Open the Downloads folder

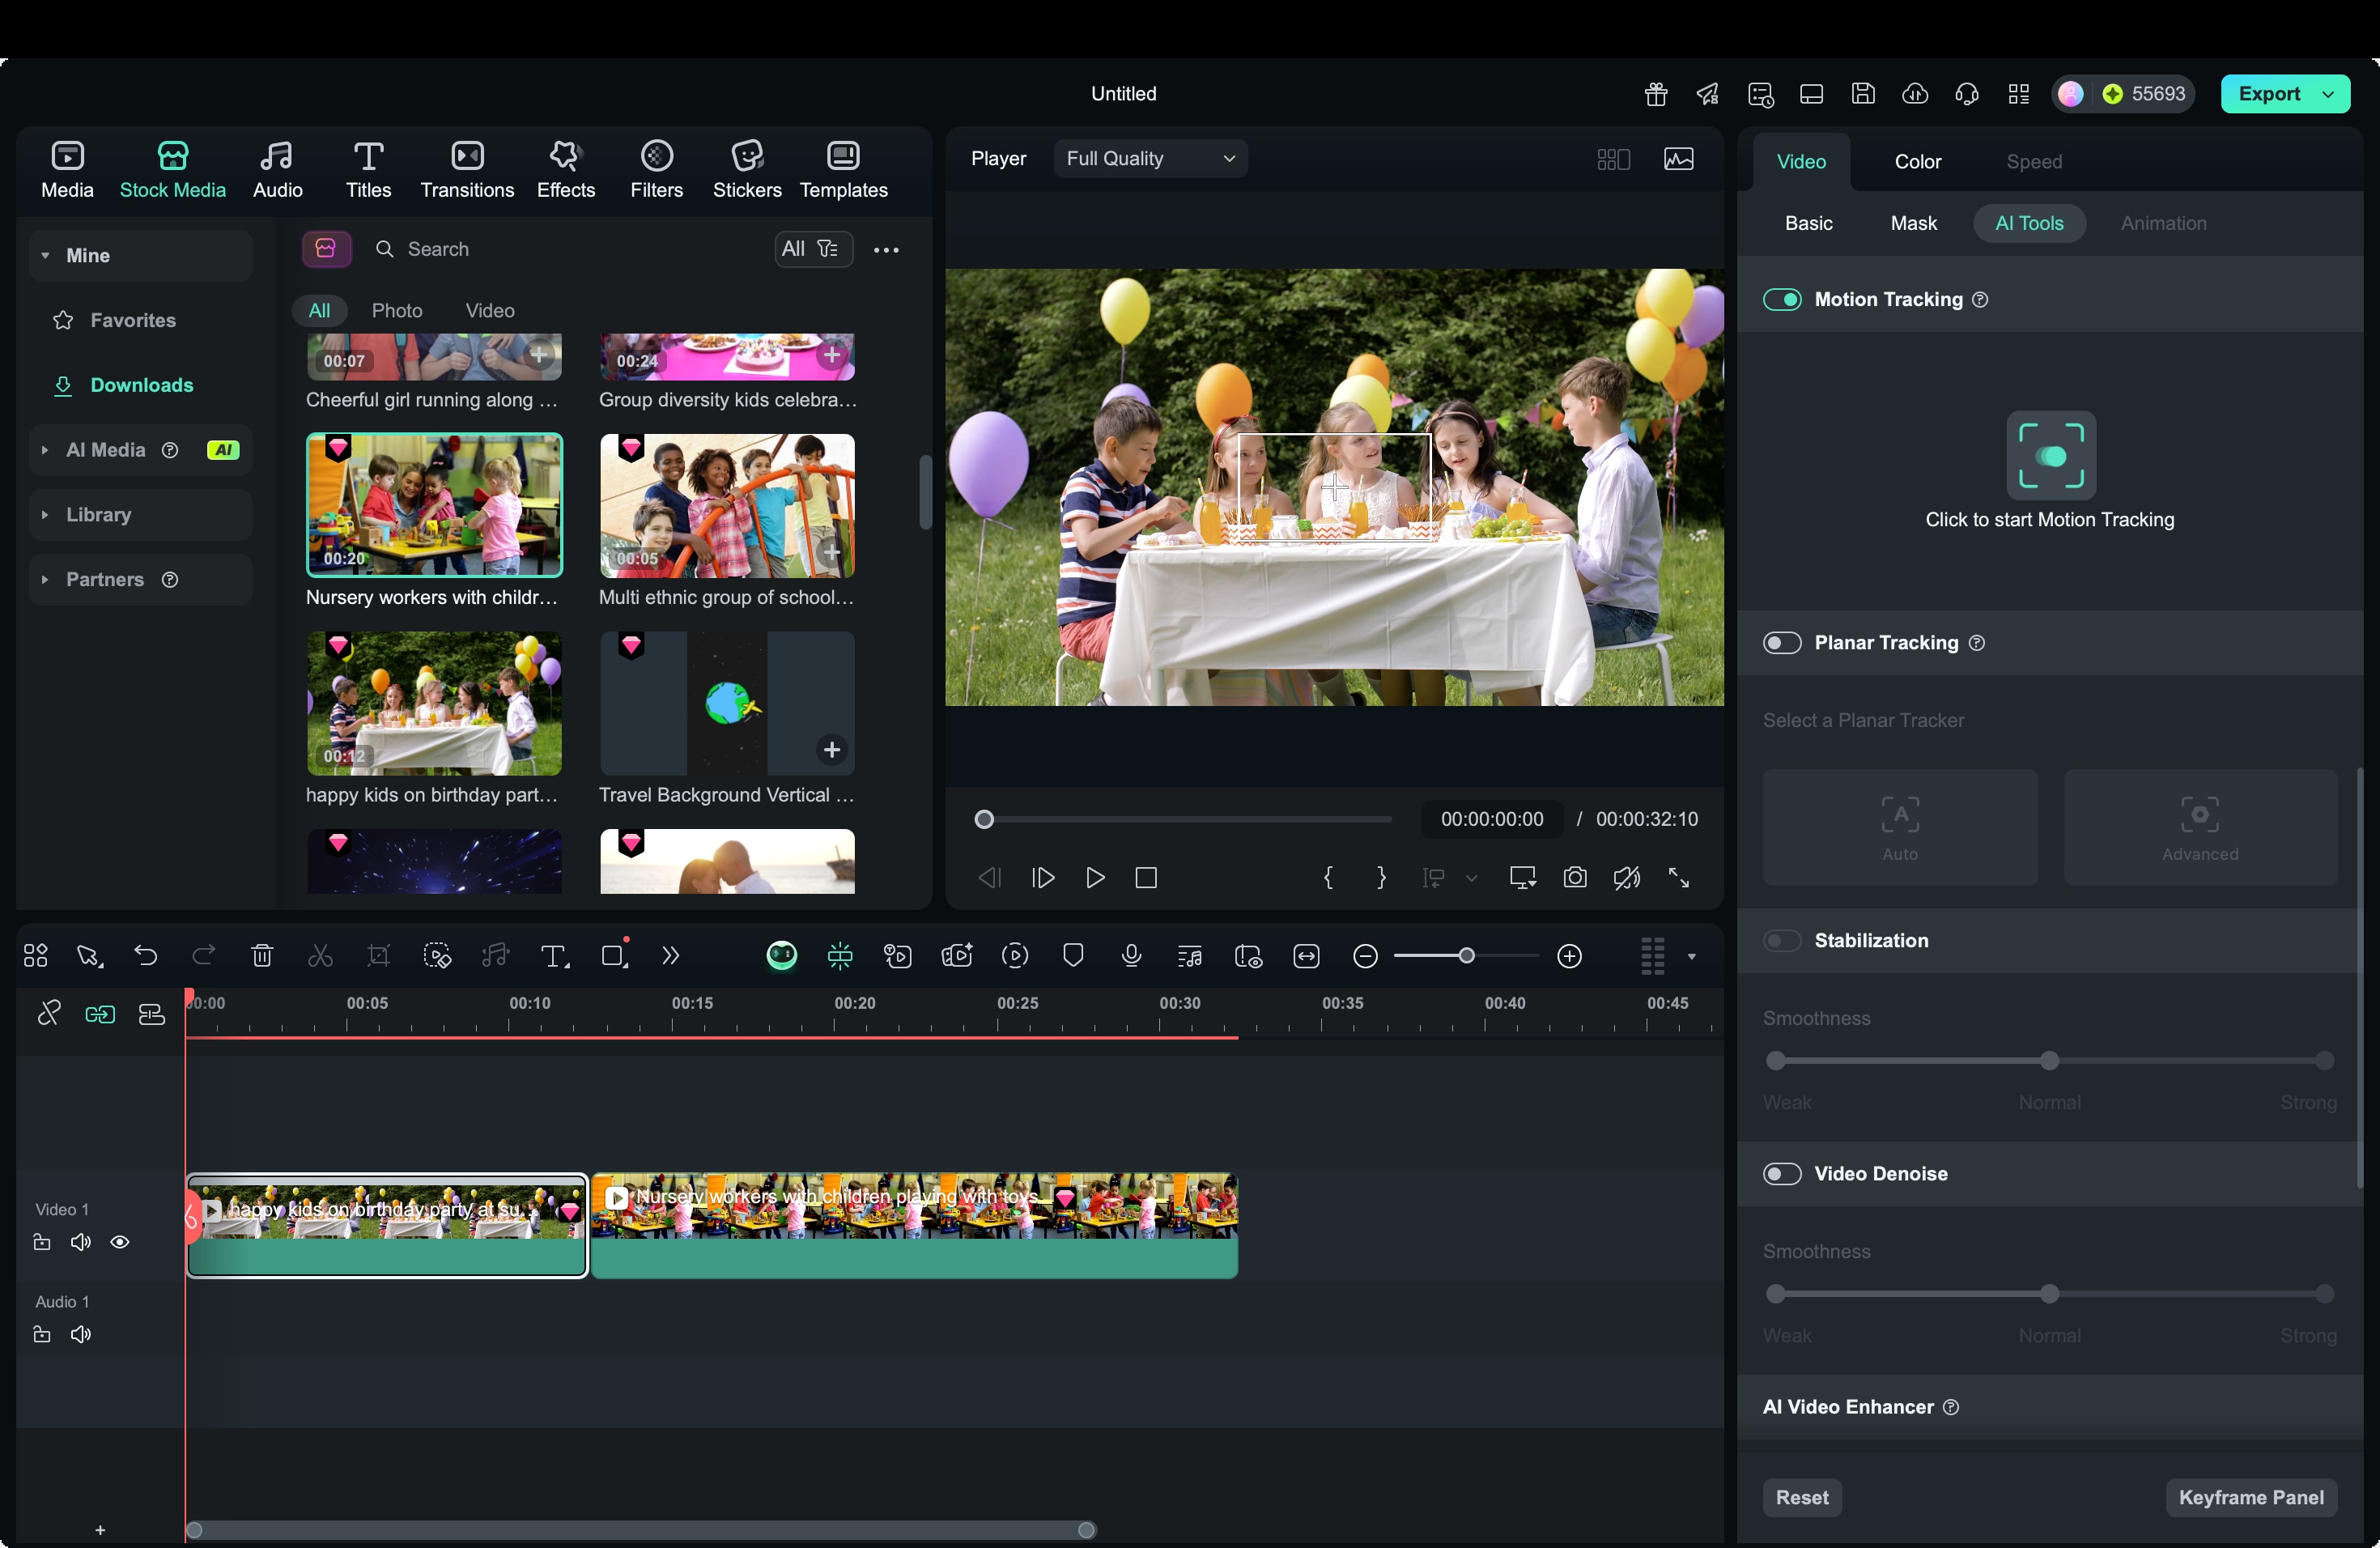click(141, 386)
